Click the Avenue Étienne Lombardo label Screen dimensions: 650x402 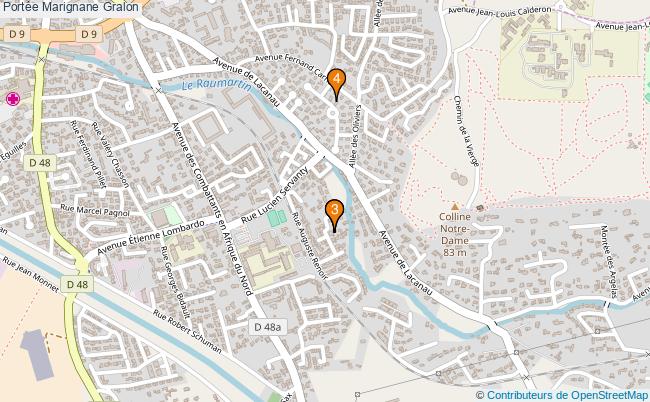point(151,237)
